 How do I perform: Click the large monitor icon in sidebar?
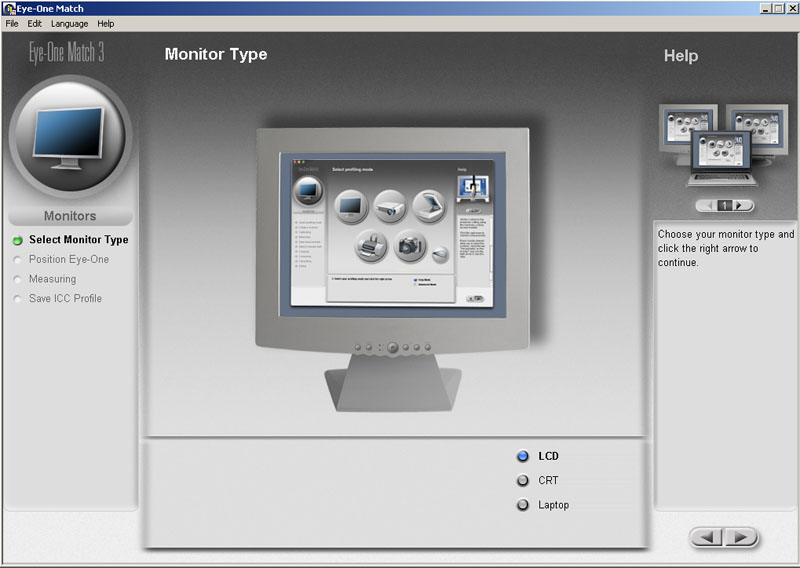[x=70, y=136]
